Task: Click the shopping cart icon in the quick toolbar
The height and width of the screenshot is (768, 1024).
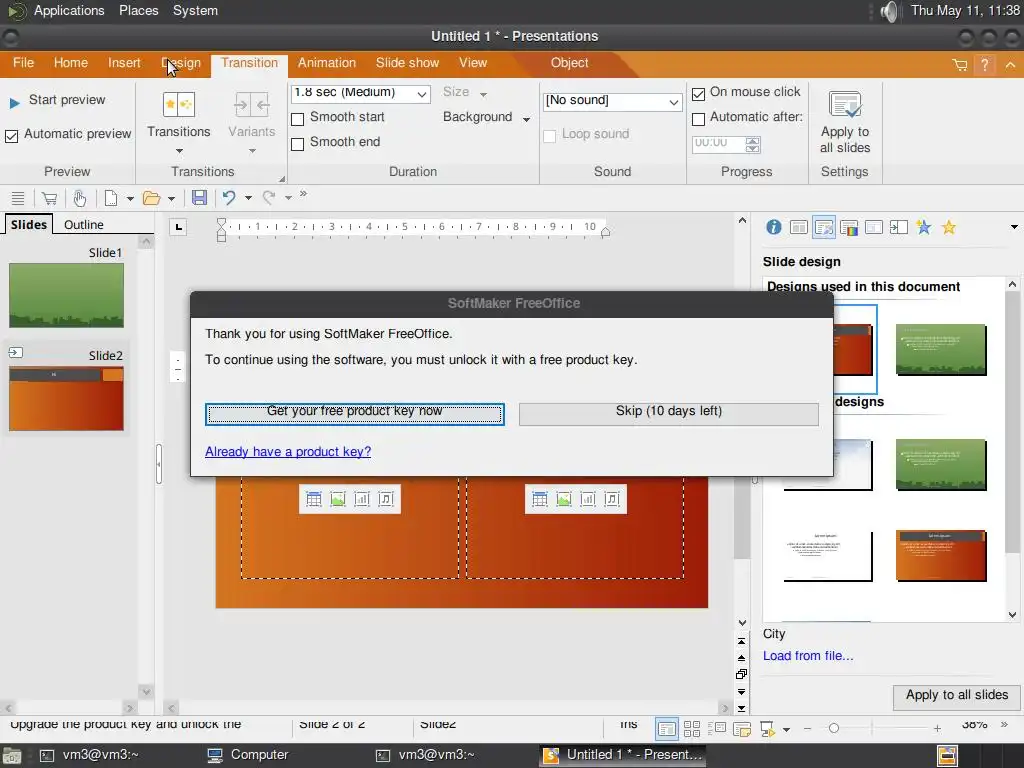Action: pos(49,198)
